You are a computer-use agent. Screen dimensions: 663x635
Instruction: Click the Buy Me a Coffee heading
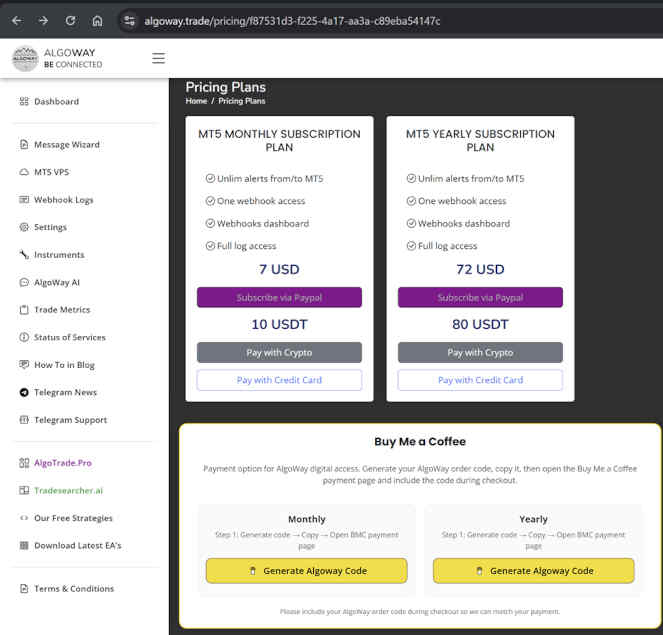click(420, 442)
